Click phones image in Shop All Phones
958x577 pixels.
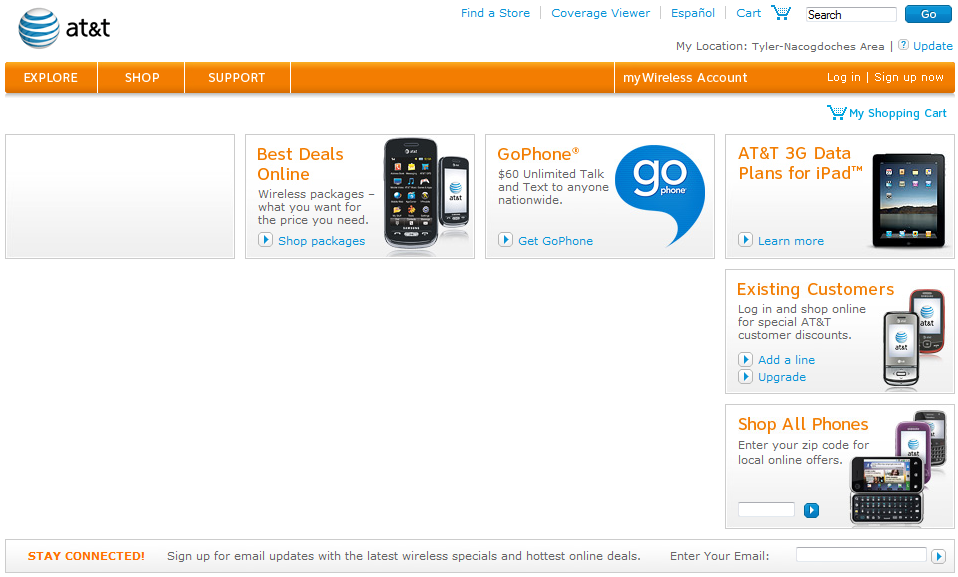tap(898, 468)
